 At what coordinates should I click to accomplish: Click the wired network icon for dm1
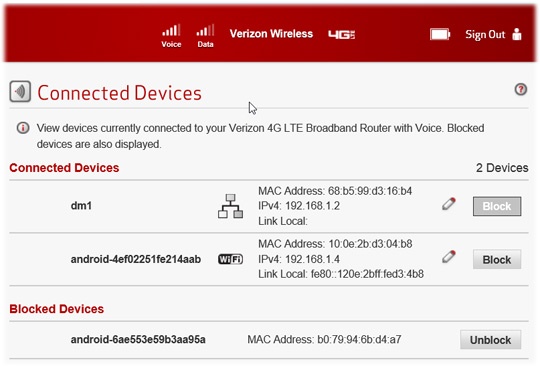230,206
